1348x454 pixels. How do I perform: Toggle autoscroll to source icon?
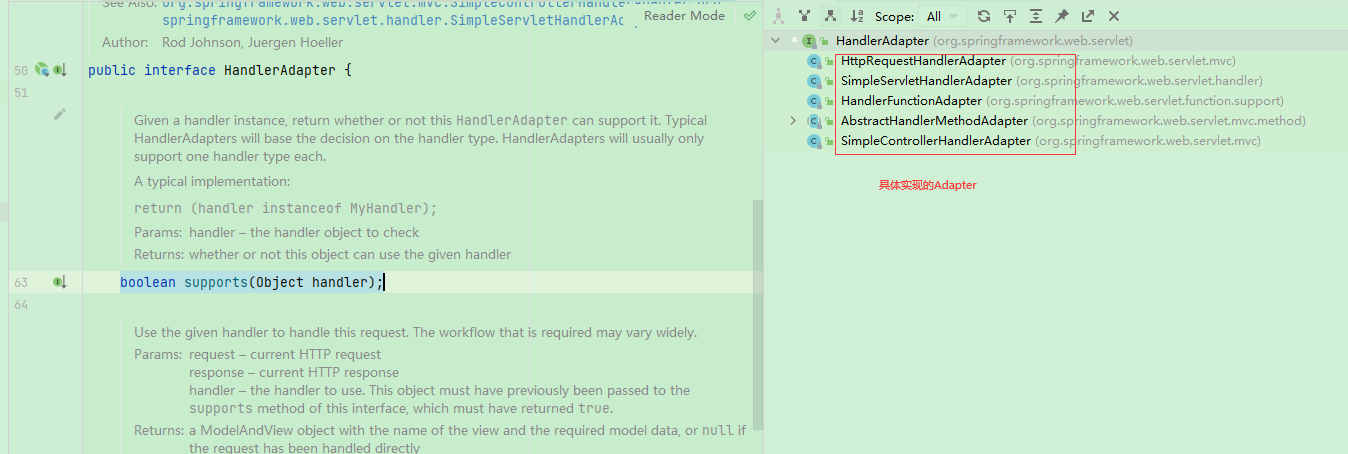coord(1010,16)
